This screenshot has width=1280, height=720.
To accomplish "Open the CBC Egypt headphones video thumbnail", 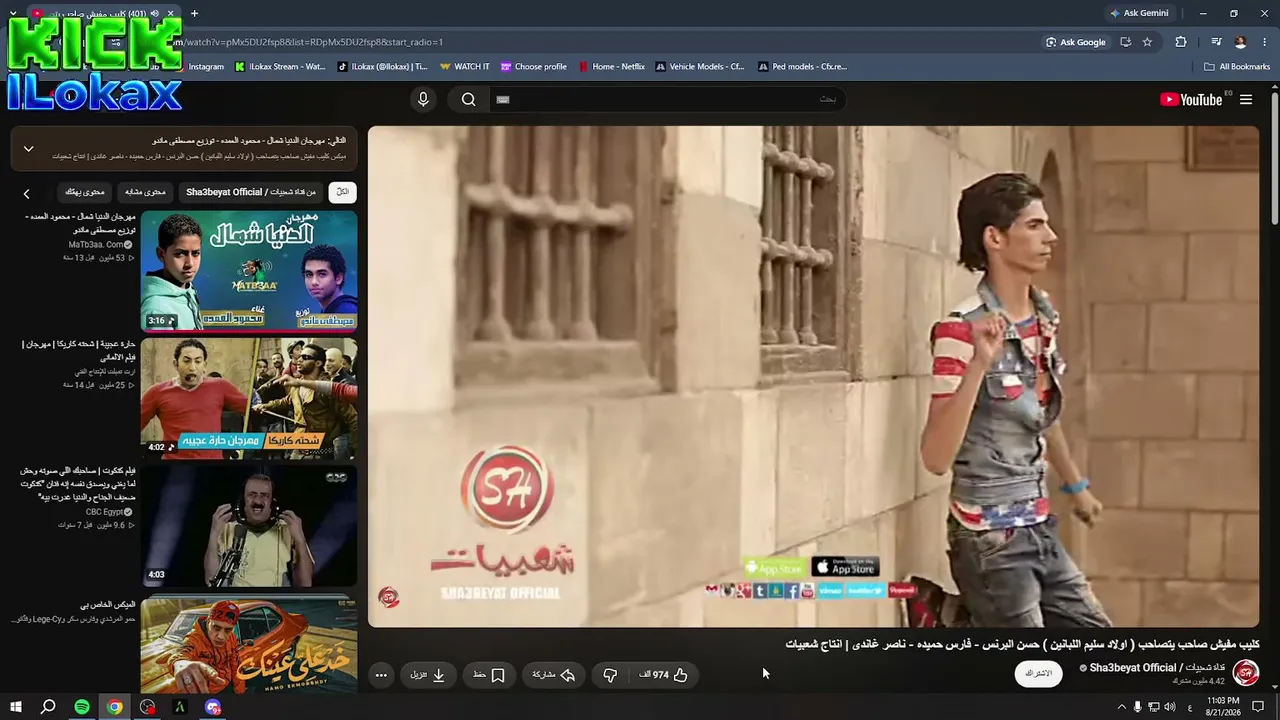I will pyautogui.click(x=249, y=526).
